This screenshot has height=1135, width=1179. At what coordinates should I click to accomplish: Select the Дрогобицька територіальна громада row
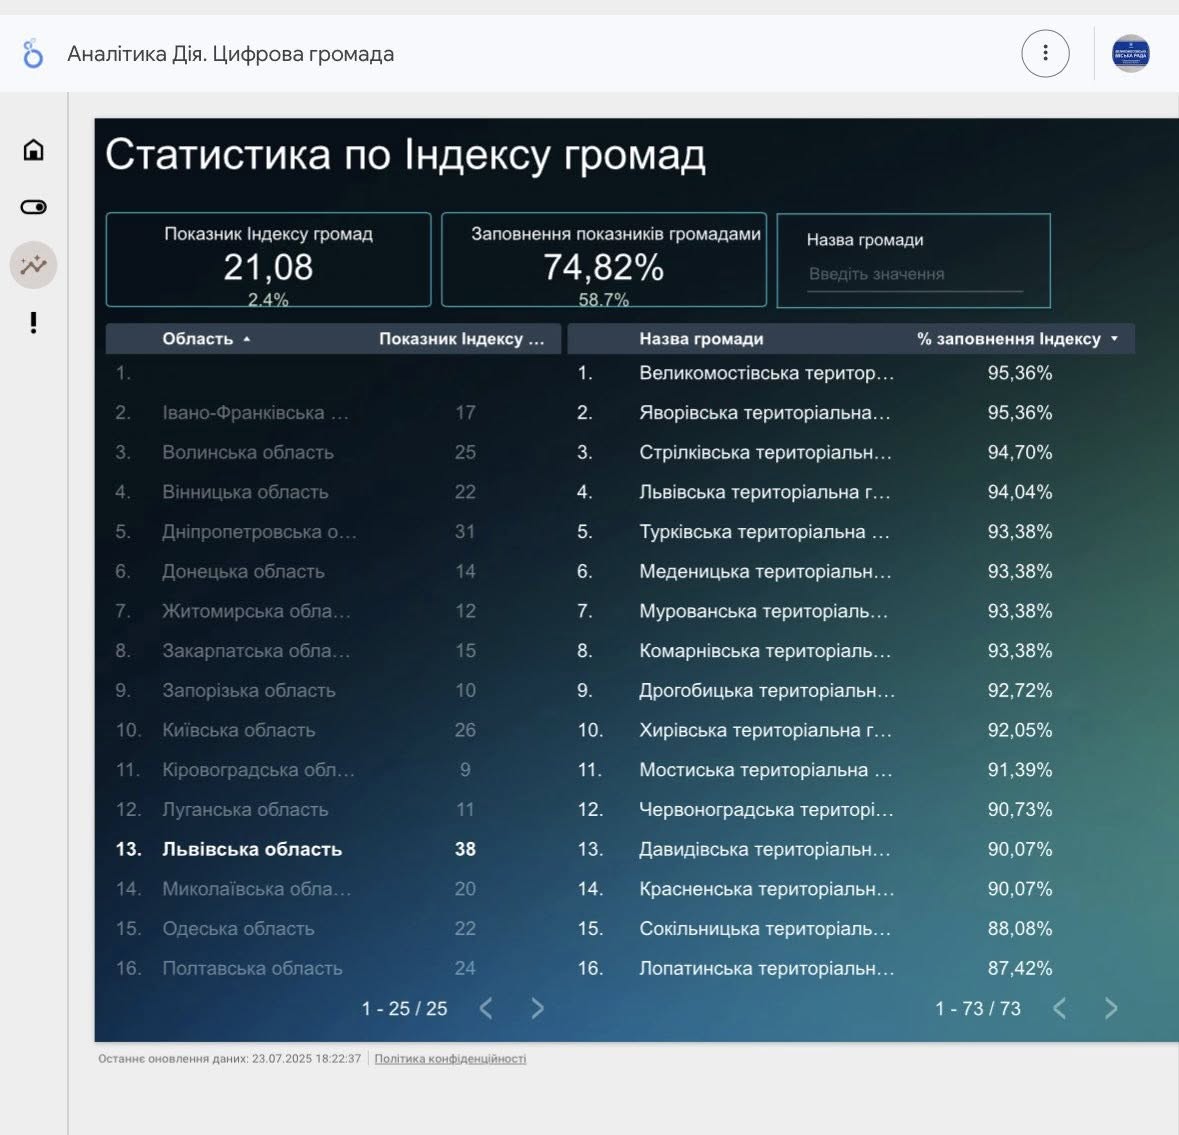(x=766, y=690)
